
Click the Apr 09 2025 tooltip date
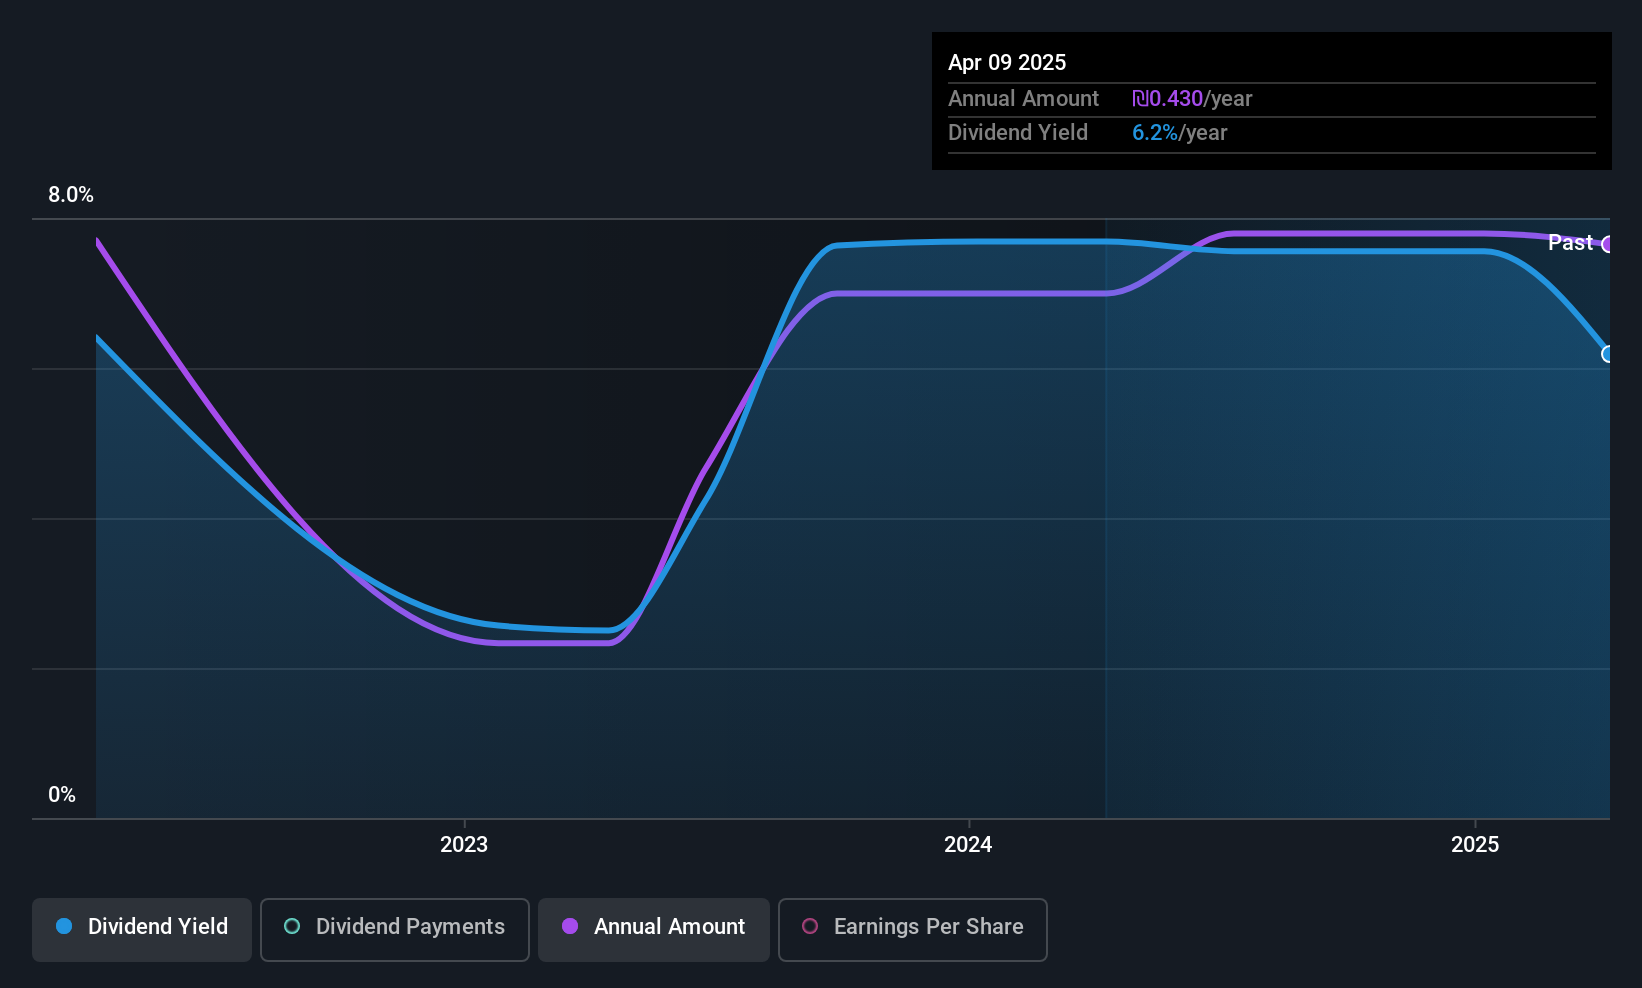coord(1007,62)
